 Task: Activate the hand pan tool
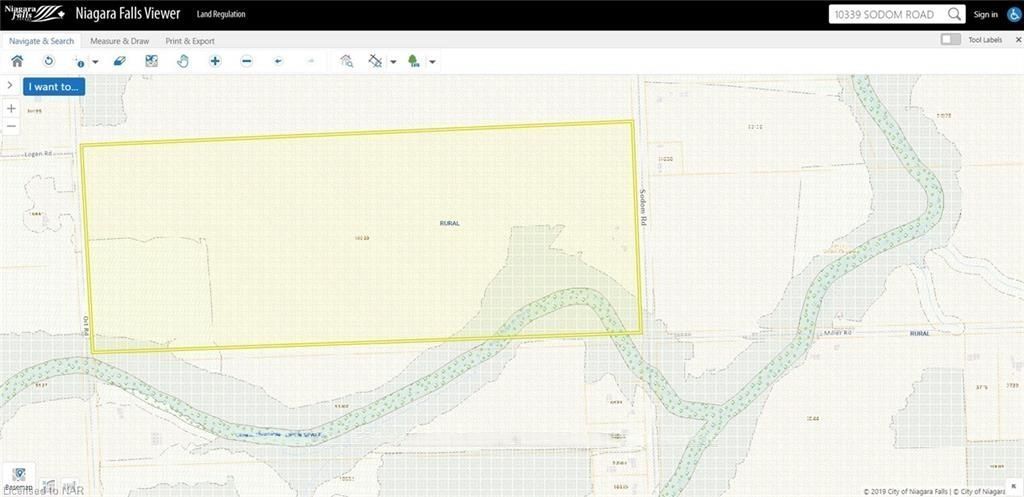coord(183,61)
